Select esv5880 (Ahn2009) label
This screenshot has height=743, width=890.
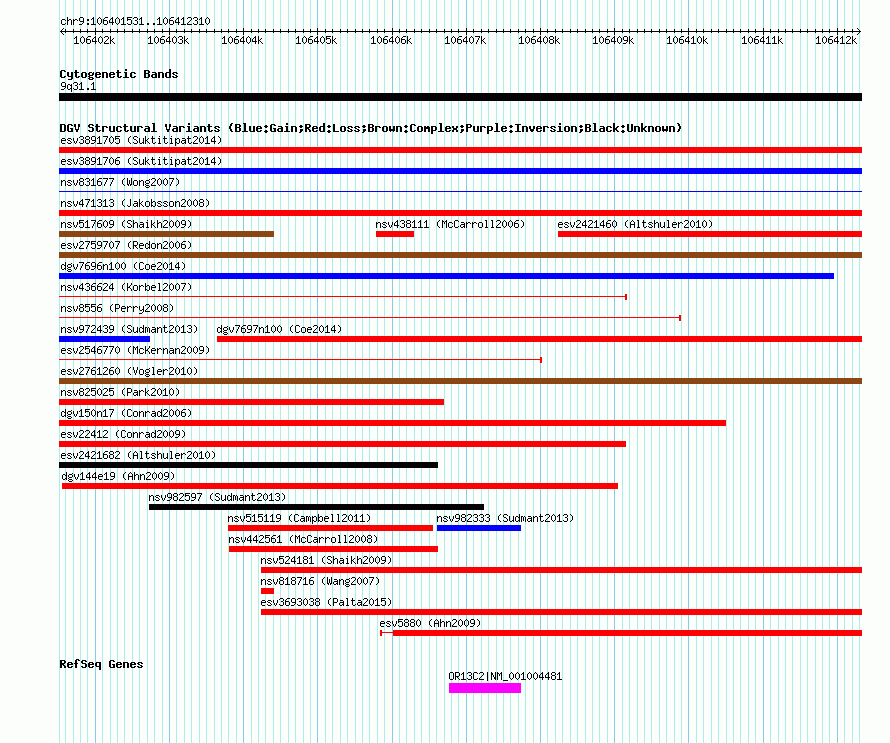430,623
